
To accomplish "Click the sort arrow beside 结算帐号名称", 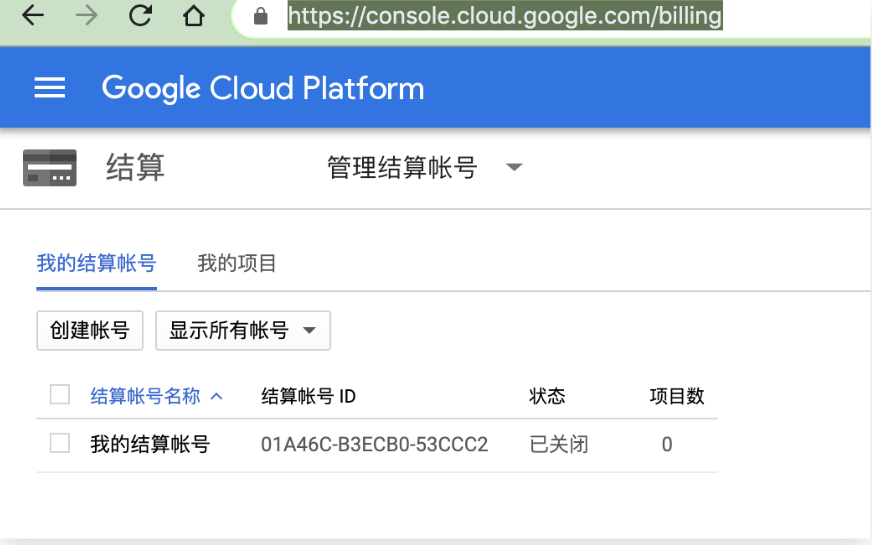I will 216,397.
